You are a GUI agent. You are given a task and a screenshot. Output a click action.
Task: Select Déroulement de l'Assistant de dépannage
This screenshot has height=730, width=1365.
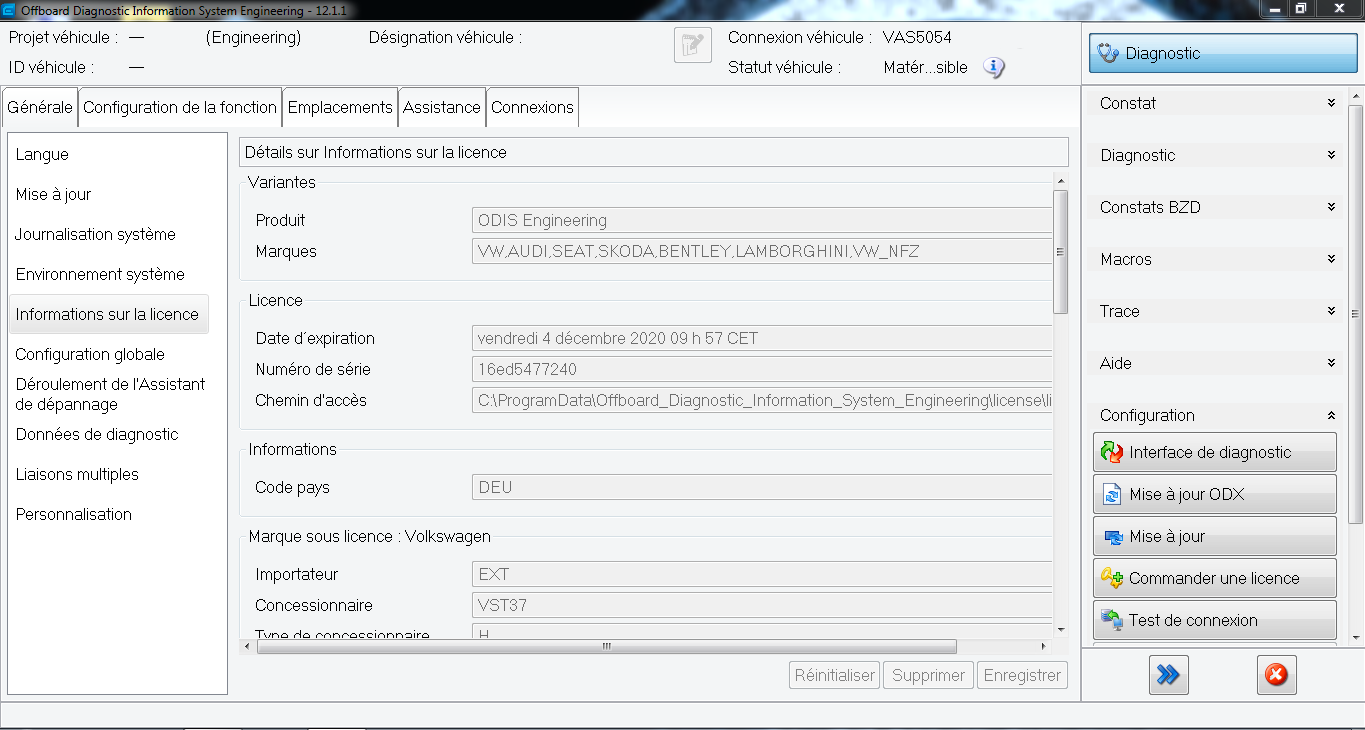[x=108, y=394]
